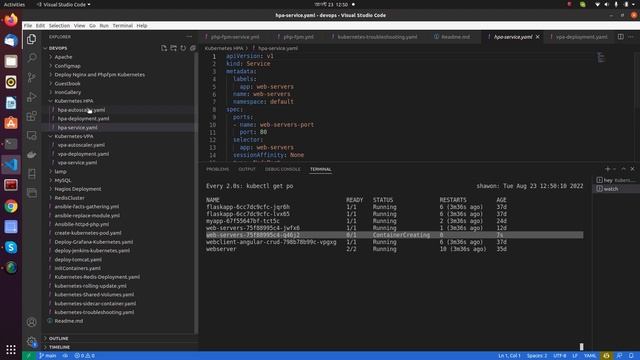Image resolution: width=640 pixels, height=360 pixels.
Task: Open the Terminal menu
Action: 122,26
